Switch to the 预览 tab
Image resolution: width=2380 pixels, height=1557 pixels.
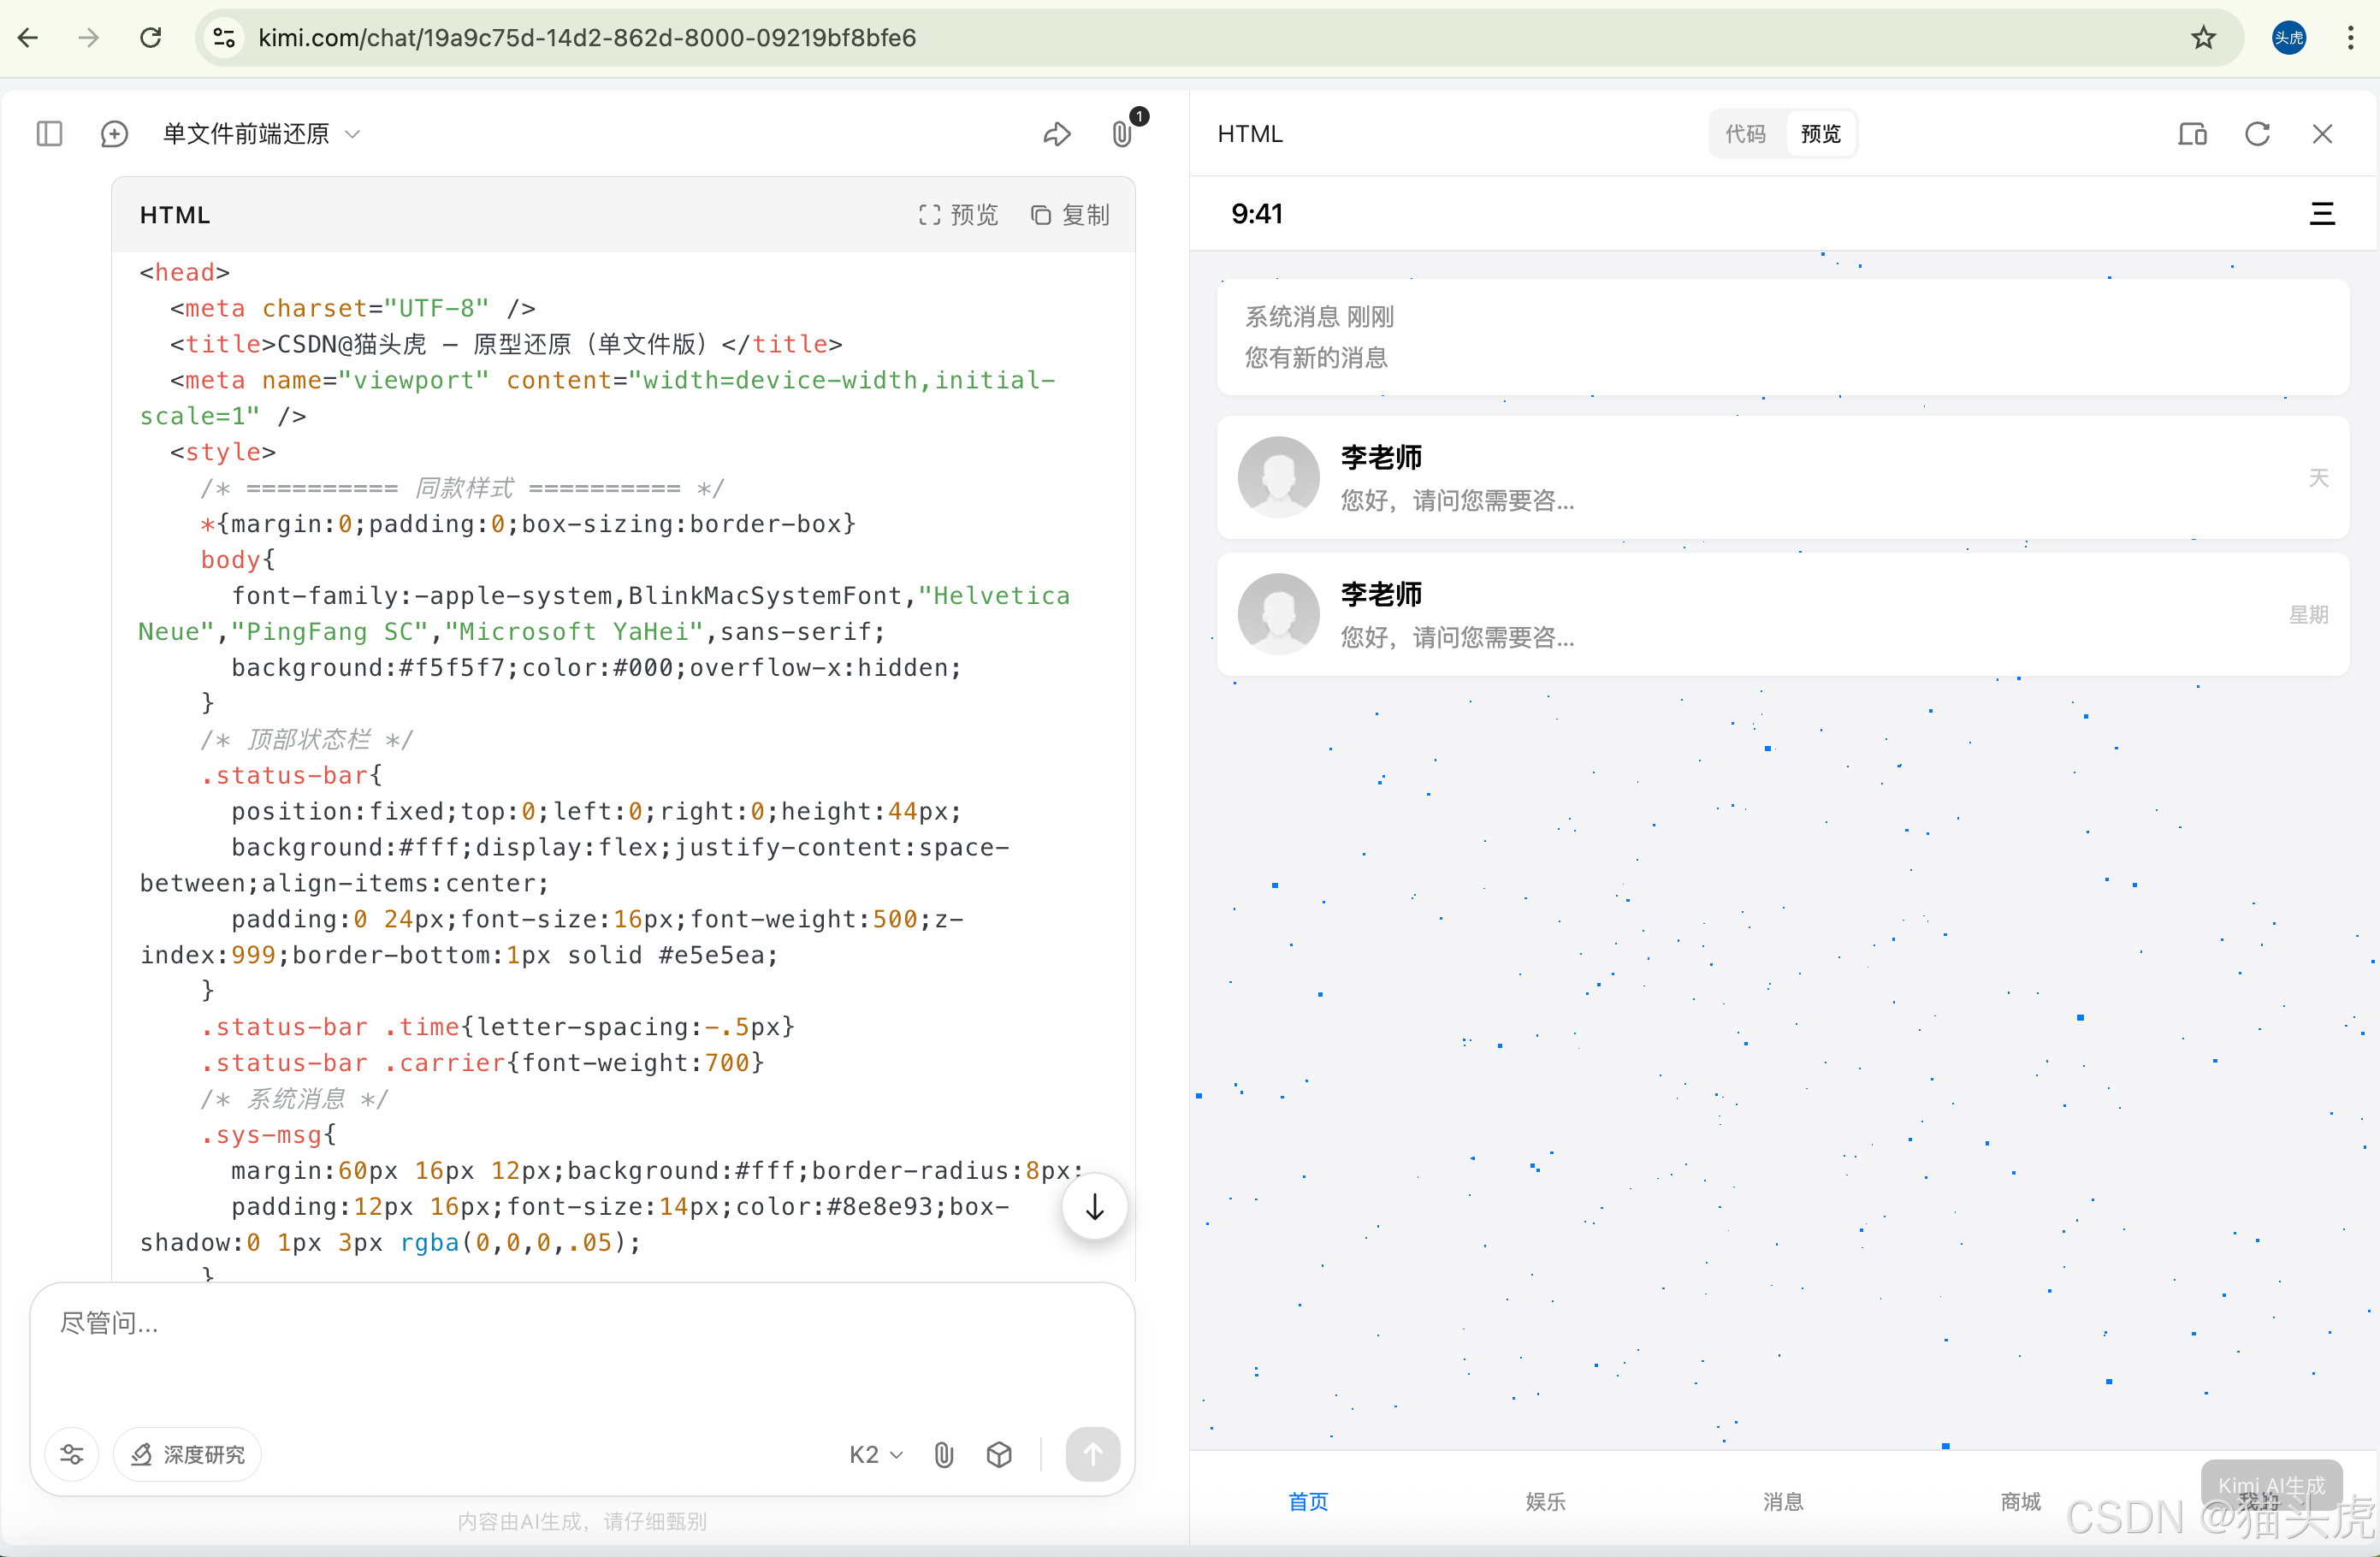pos(1820,134)
